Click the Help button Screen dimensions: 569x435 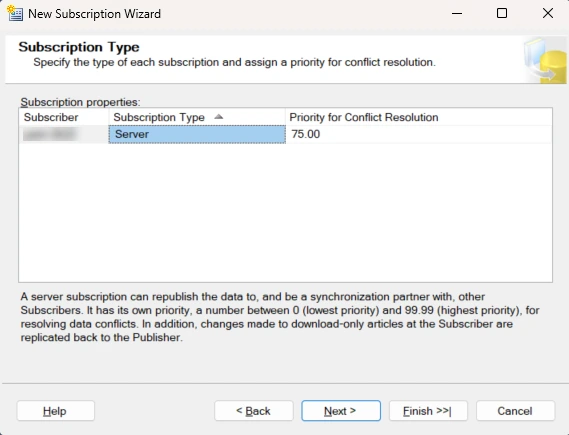[x=56, y=411]
